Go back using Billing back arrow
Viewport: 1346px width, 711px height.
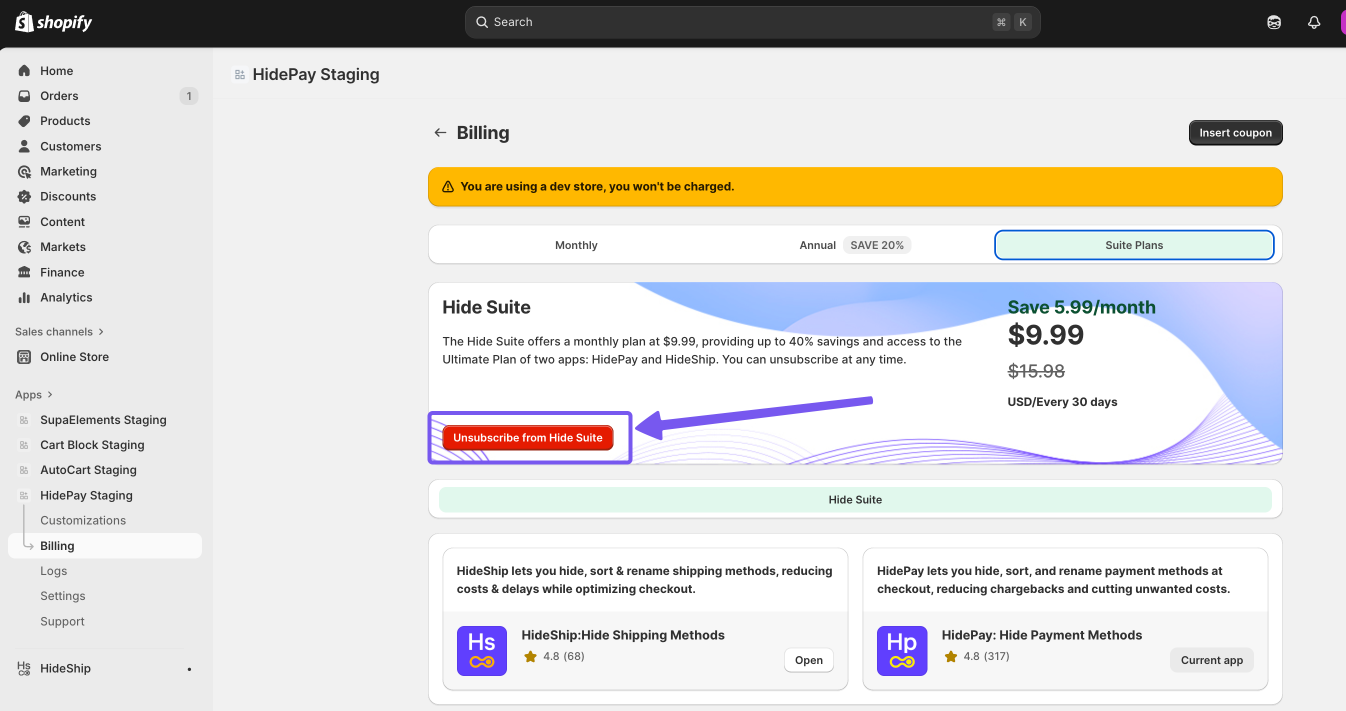(x=440, y=133)
